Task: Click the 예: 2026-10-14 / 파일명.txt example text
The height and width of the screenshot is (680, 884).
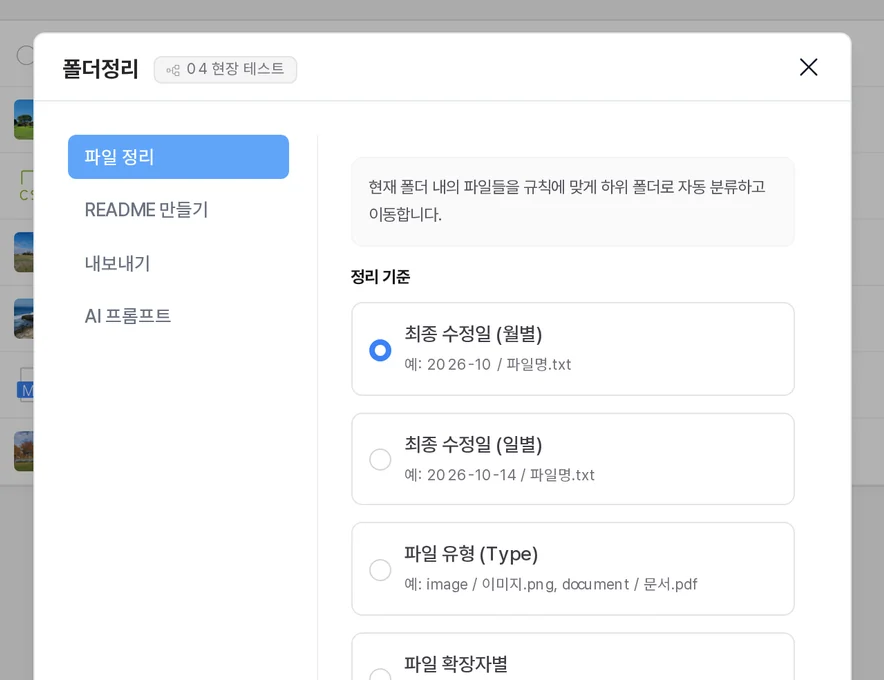Action: [500, 475]
